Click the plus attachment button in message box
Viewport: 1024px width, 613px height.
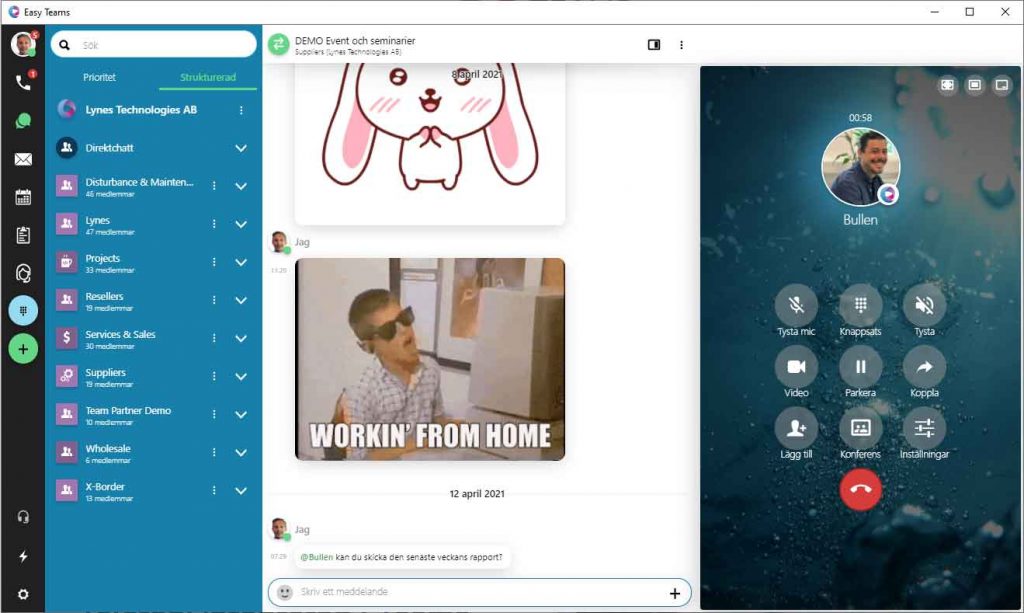coord(675,593)
